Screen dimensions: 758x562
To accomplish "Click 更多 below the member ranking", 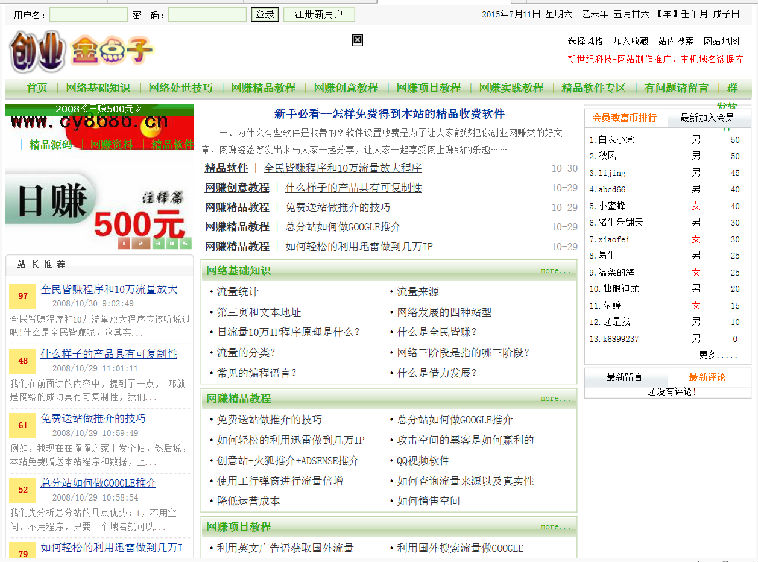I will point(718,355).
